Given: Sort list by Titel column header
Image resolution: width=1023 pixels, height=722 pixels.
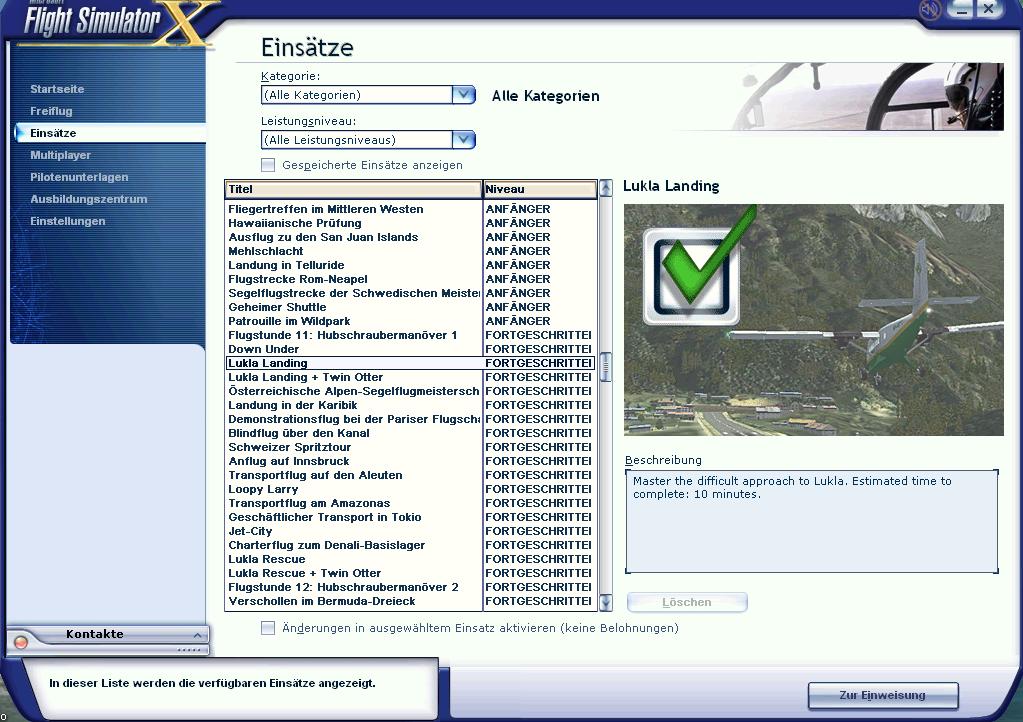Looking at the screenshot, I should [353, 189].
